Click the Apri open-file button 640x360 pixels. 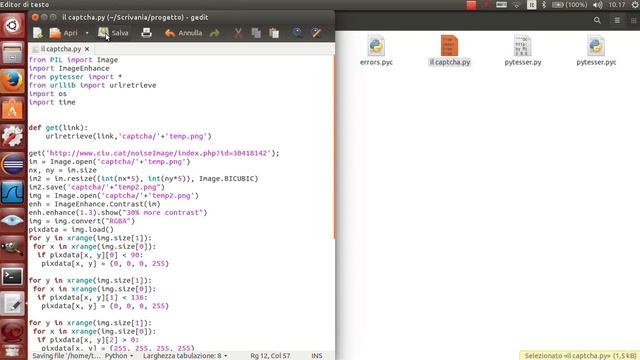(63, 33)
